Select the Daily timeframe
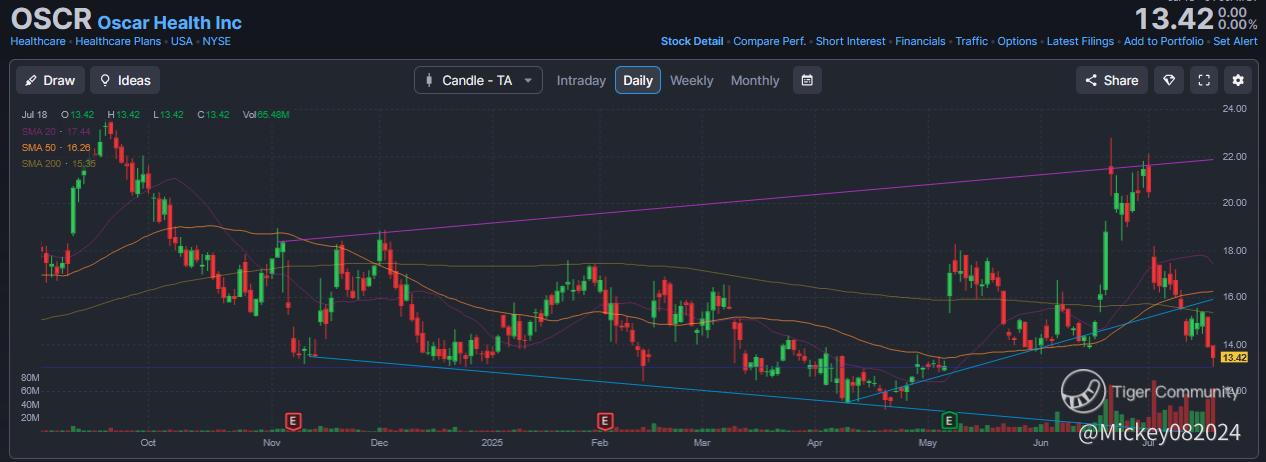The image size is (1266, 462). point(638,80)
